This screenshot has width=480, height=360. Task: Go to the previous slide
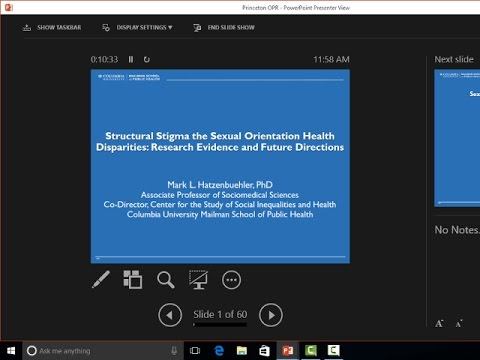point(170,315)
